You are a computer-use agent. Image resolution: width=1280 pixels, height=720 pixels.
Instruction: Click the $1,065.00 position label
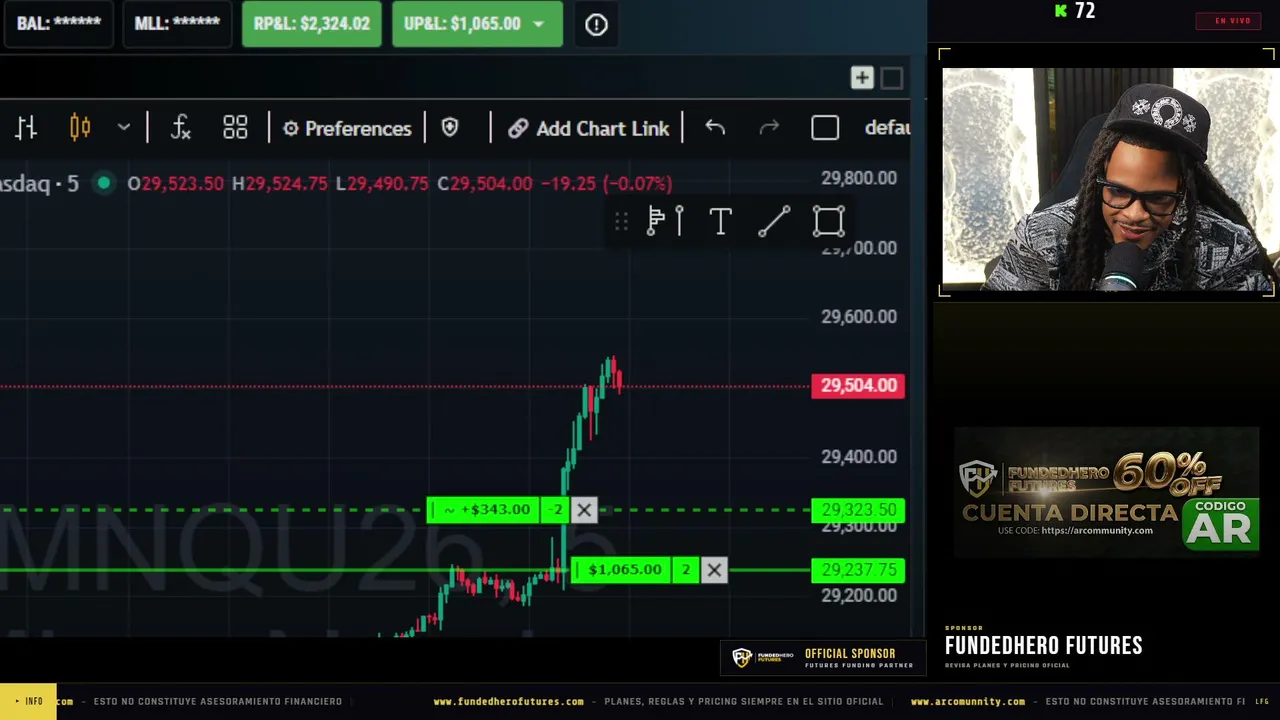(x=622, y=570)
